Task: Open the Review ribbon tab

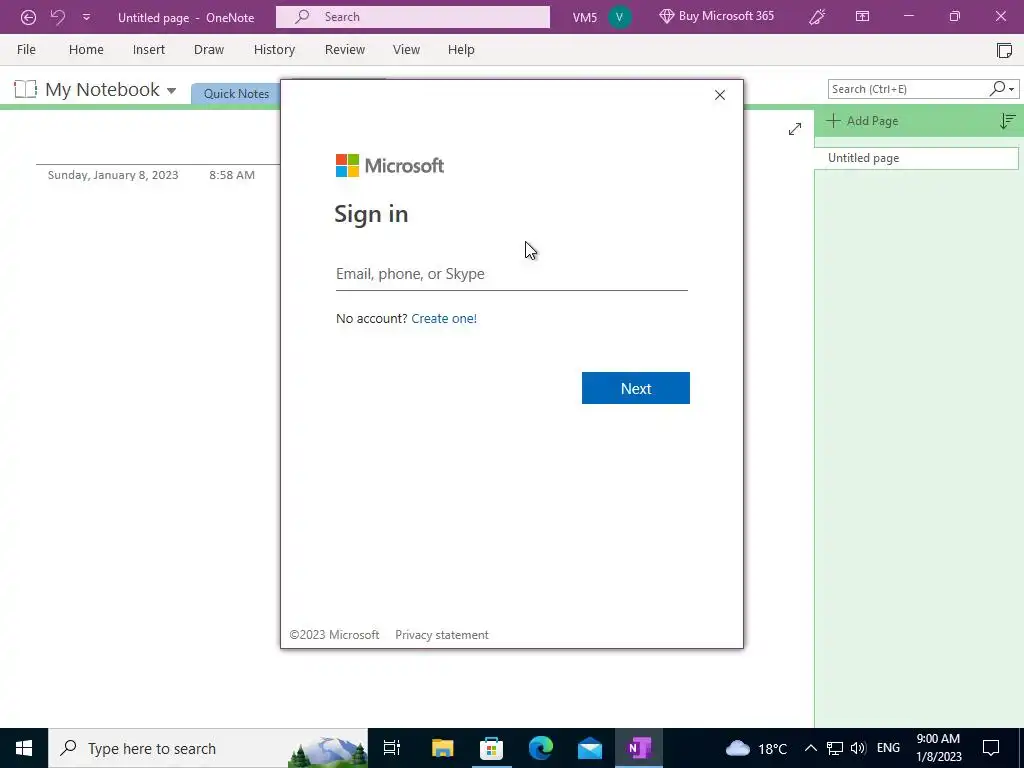Action: pos(345,50)
